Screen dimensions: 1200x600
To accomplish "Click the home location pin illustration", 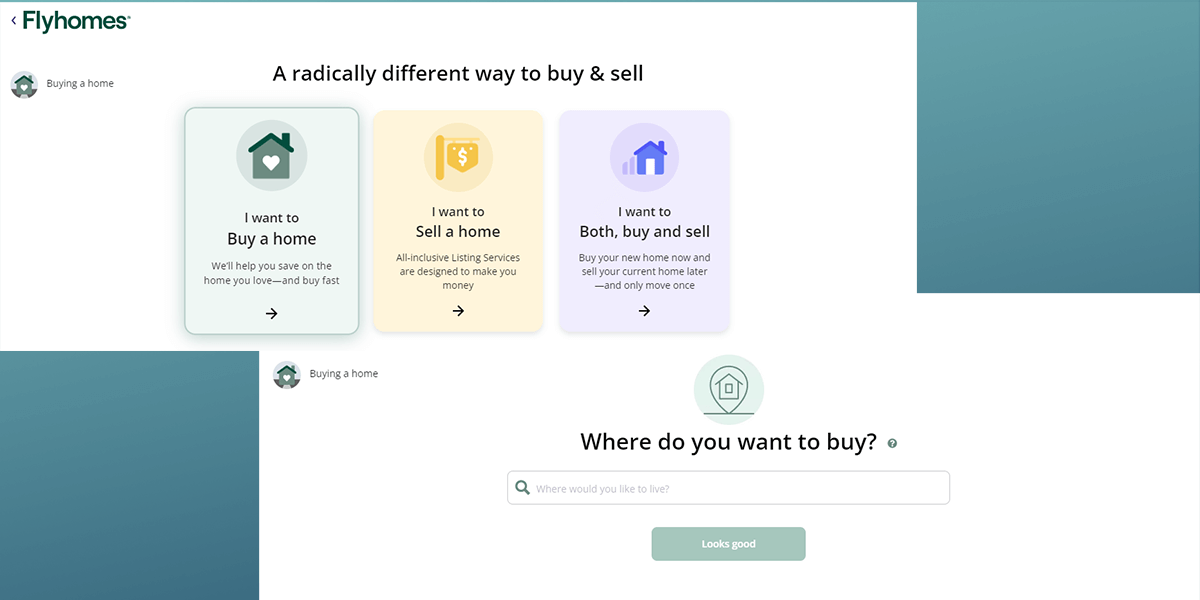I will (x=728, y=389).
